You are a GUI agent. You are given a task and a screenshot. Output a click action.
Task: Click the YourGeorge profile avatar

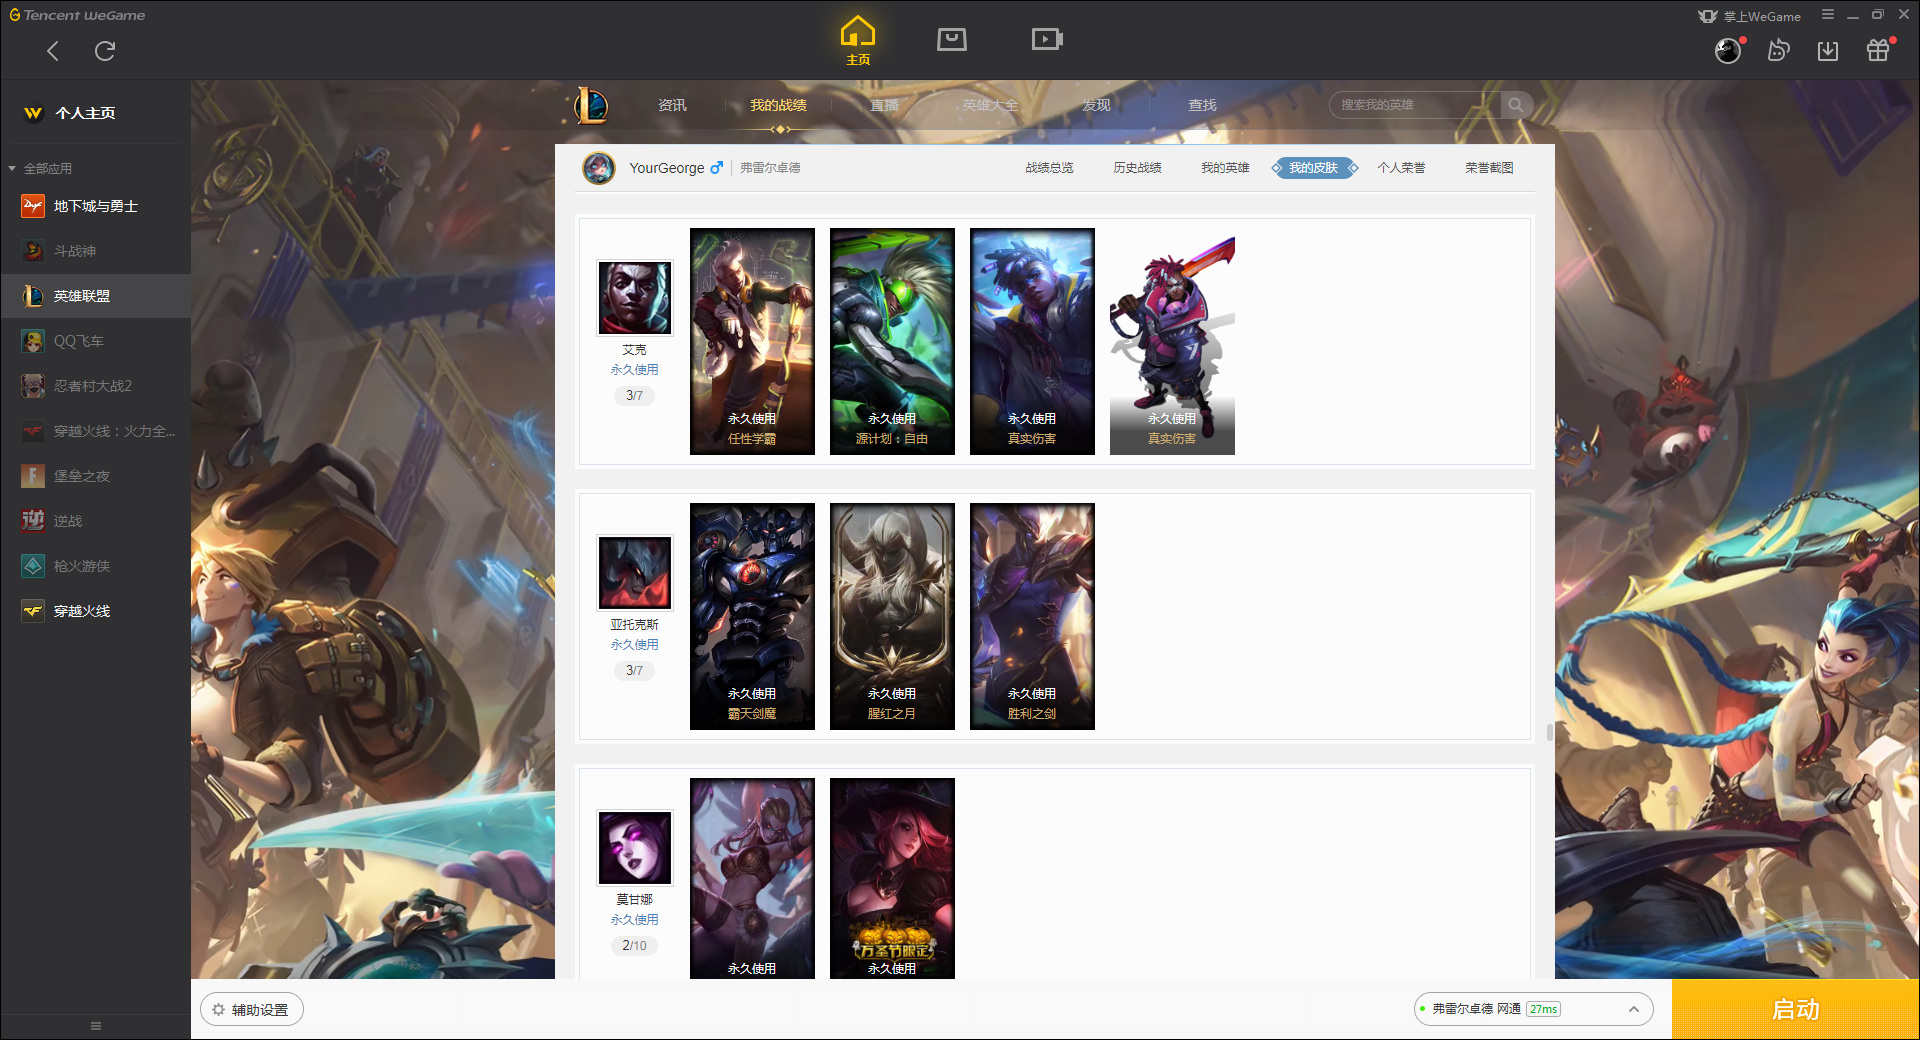tap(599, 168)
